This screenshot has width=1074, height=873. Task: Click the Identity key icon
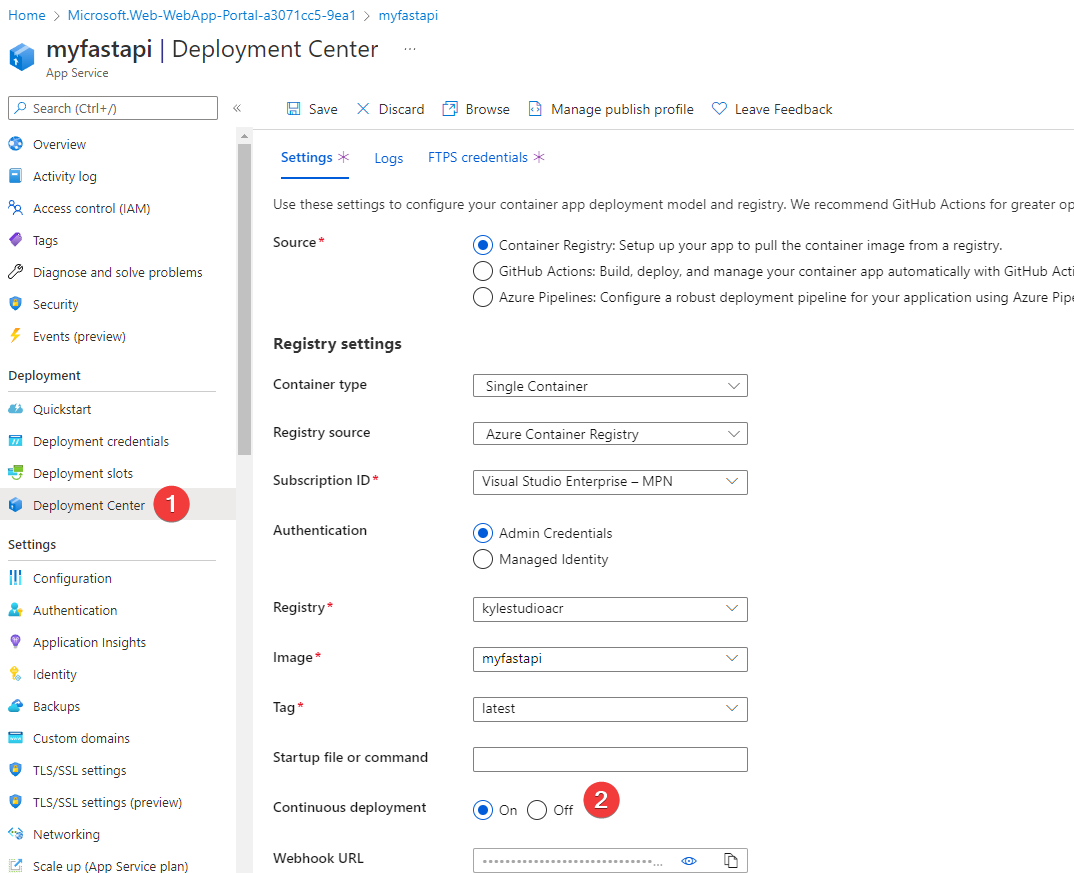coord(15,674)
